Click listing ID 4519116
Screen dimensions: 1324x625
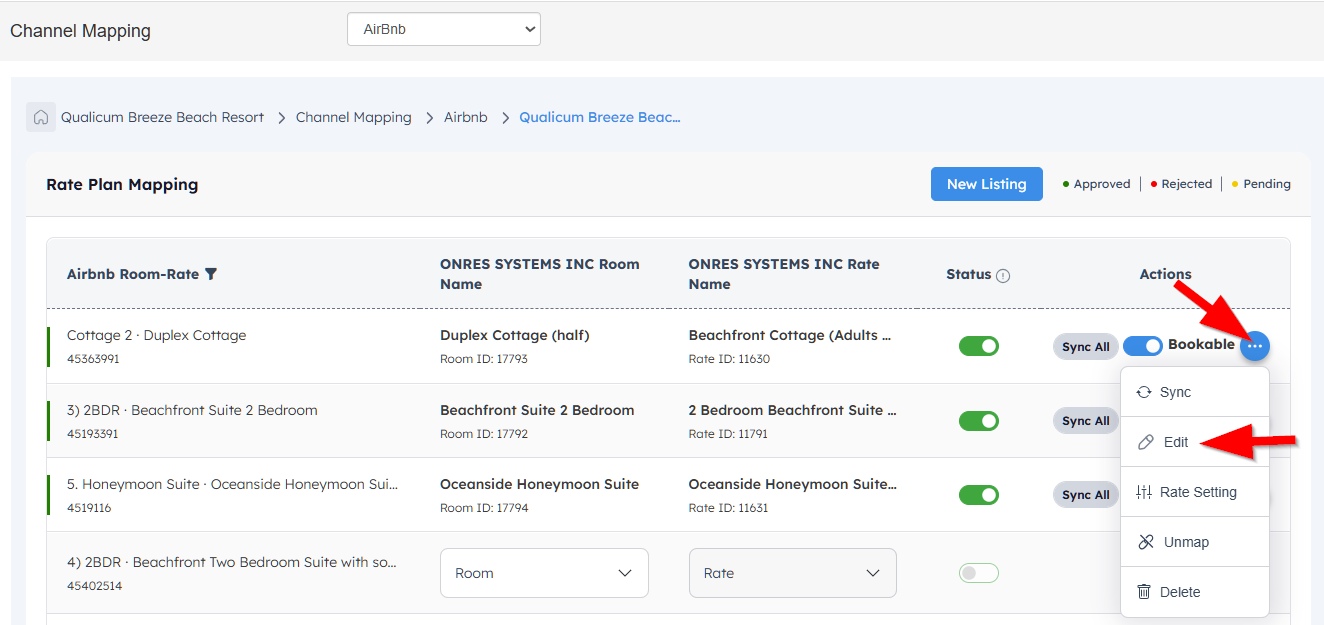pos(89,508)
